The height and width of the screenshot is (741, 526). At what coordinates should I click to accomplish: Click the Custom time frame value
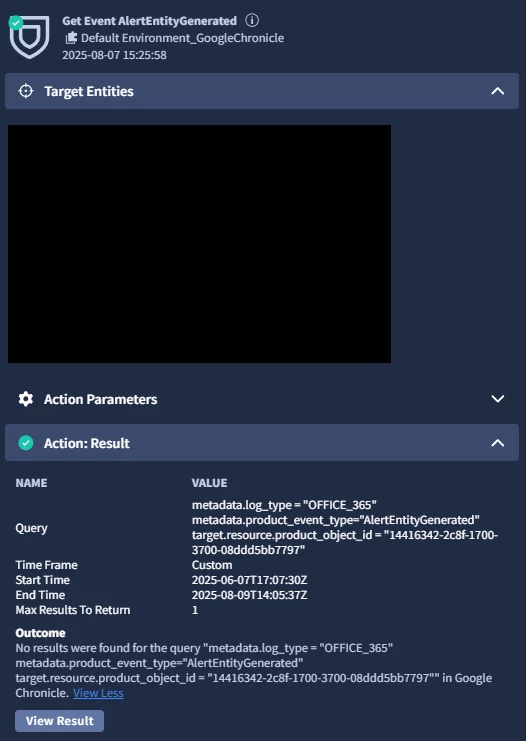[x=212, y=565]
